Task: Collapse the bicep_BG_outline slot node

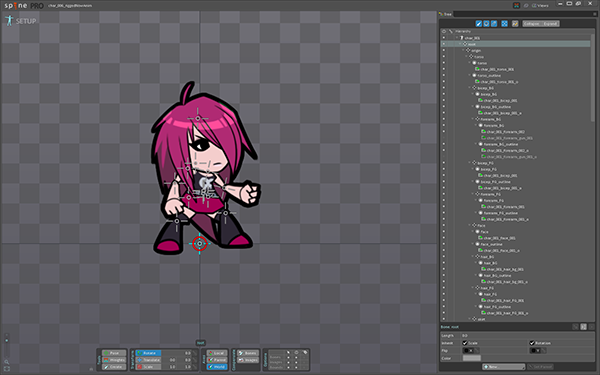Action: tap(473, 107)
